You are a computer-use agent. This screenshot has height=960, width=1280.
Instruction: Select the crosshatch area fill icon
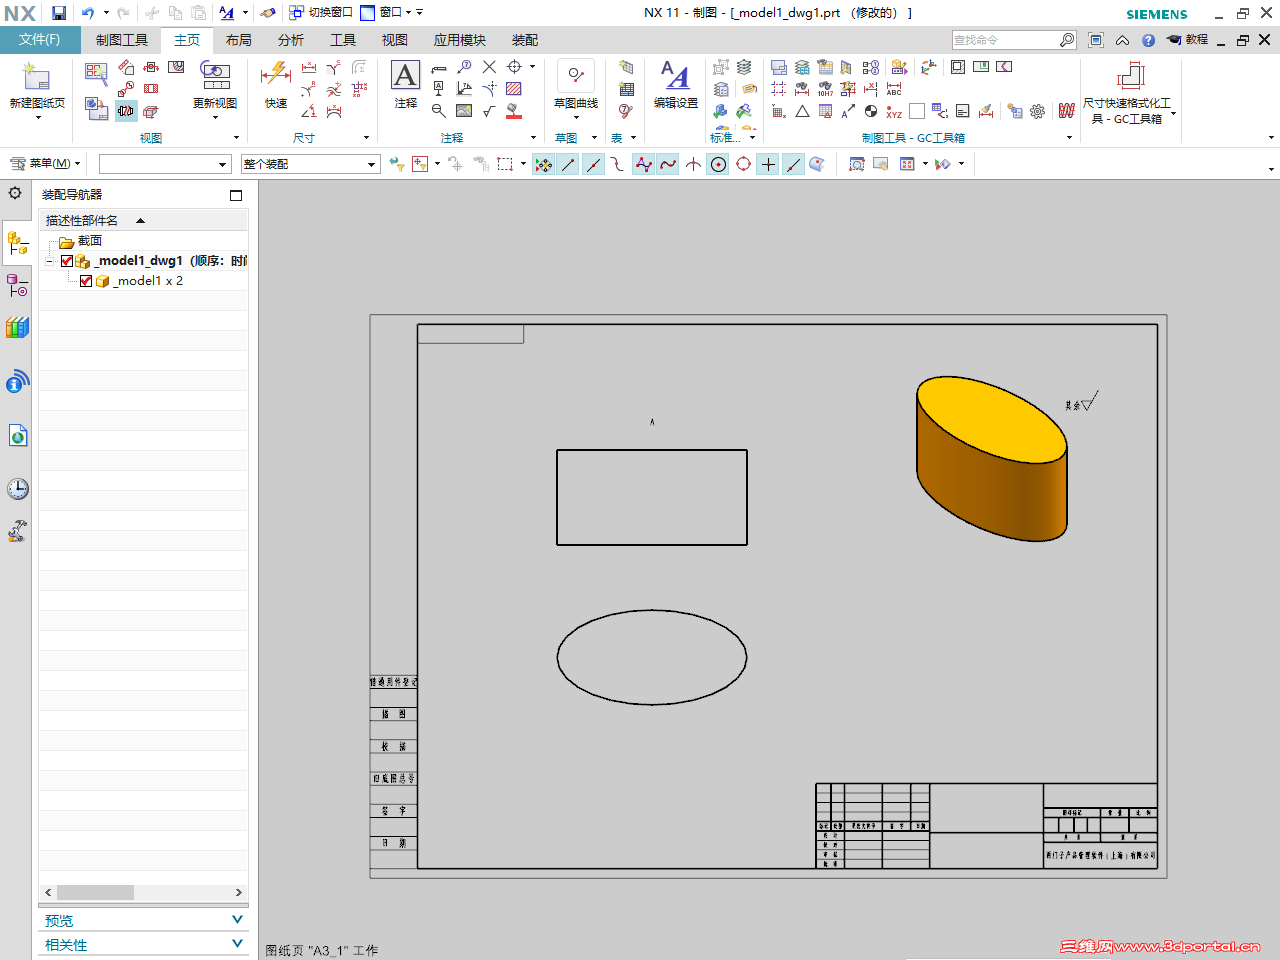tap(514, 89)
